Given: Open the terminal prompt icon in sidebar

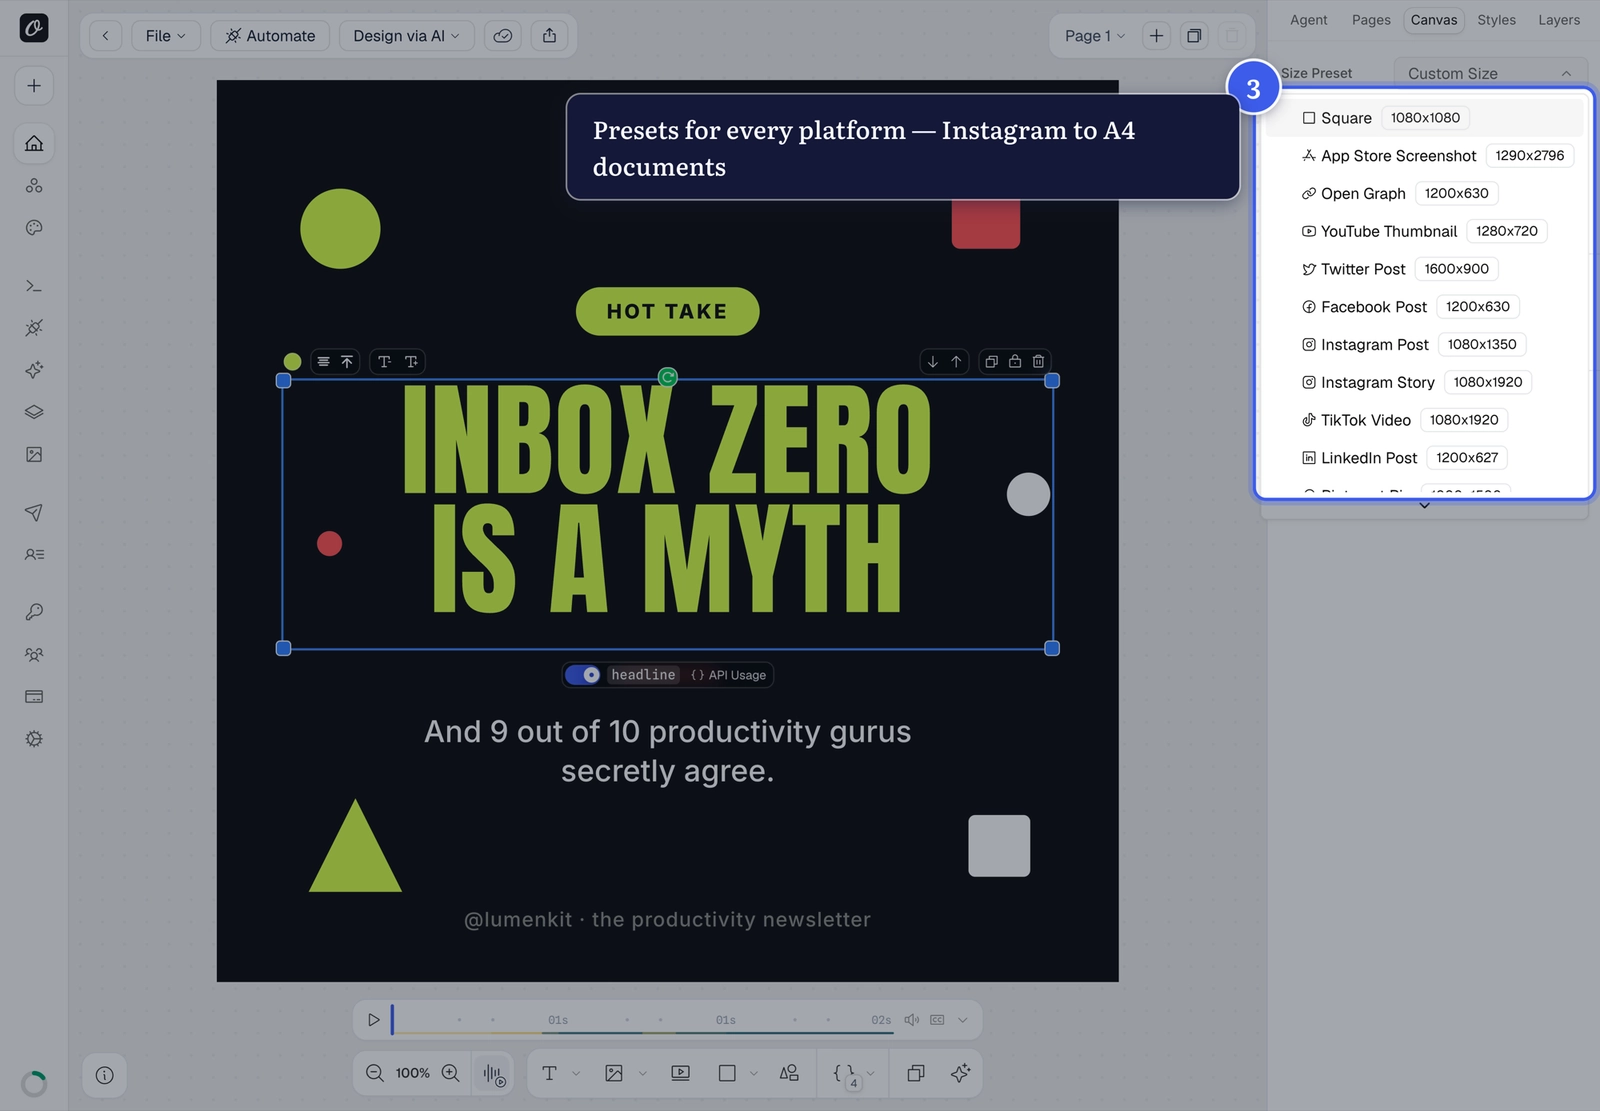Looking at the screenshot, I should click(x=34, y=286).
